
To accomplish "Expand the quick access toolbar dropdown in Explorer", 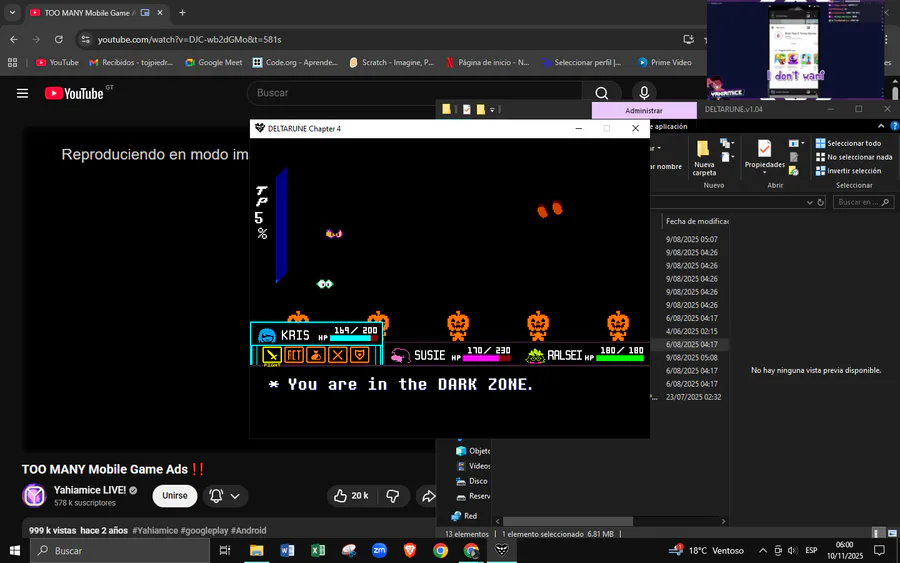I will click(492, 110).
